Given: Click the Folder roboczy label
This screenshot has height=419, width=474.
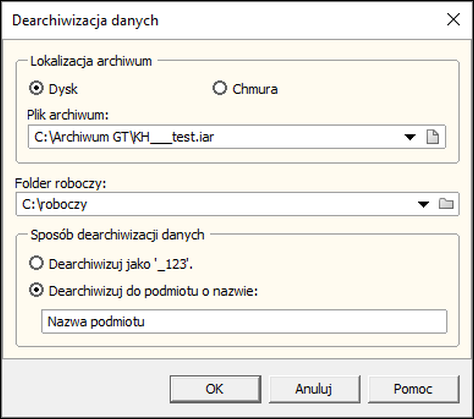Looking at the screenshot, I should [60, 183].
